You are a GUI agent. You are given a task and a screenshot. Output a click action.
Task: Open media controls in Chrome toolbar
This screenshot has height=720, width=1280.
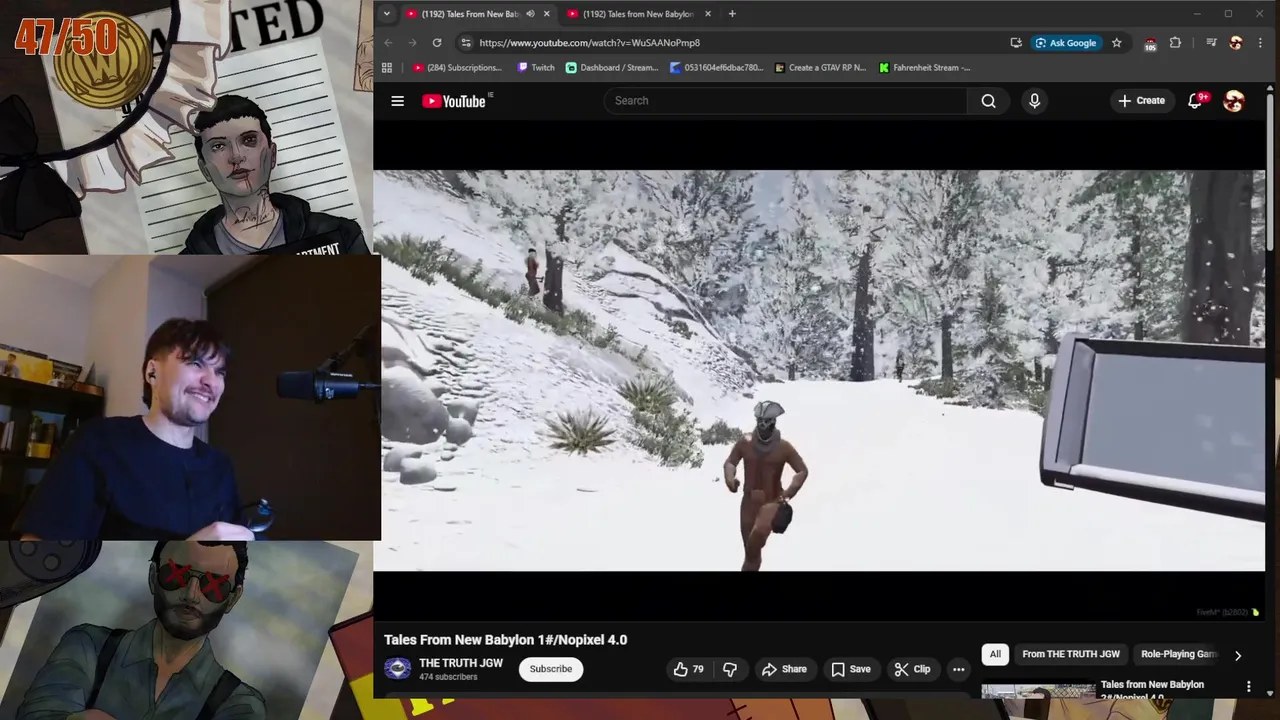click(1211, 43)
